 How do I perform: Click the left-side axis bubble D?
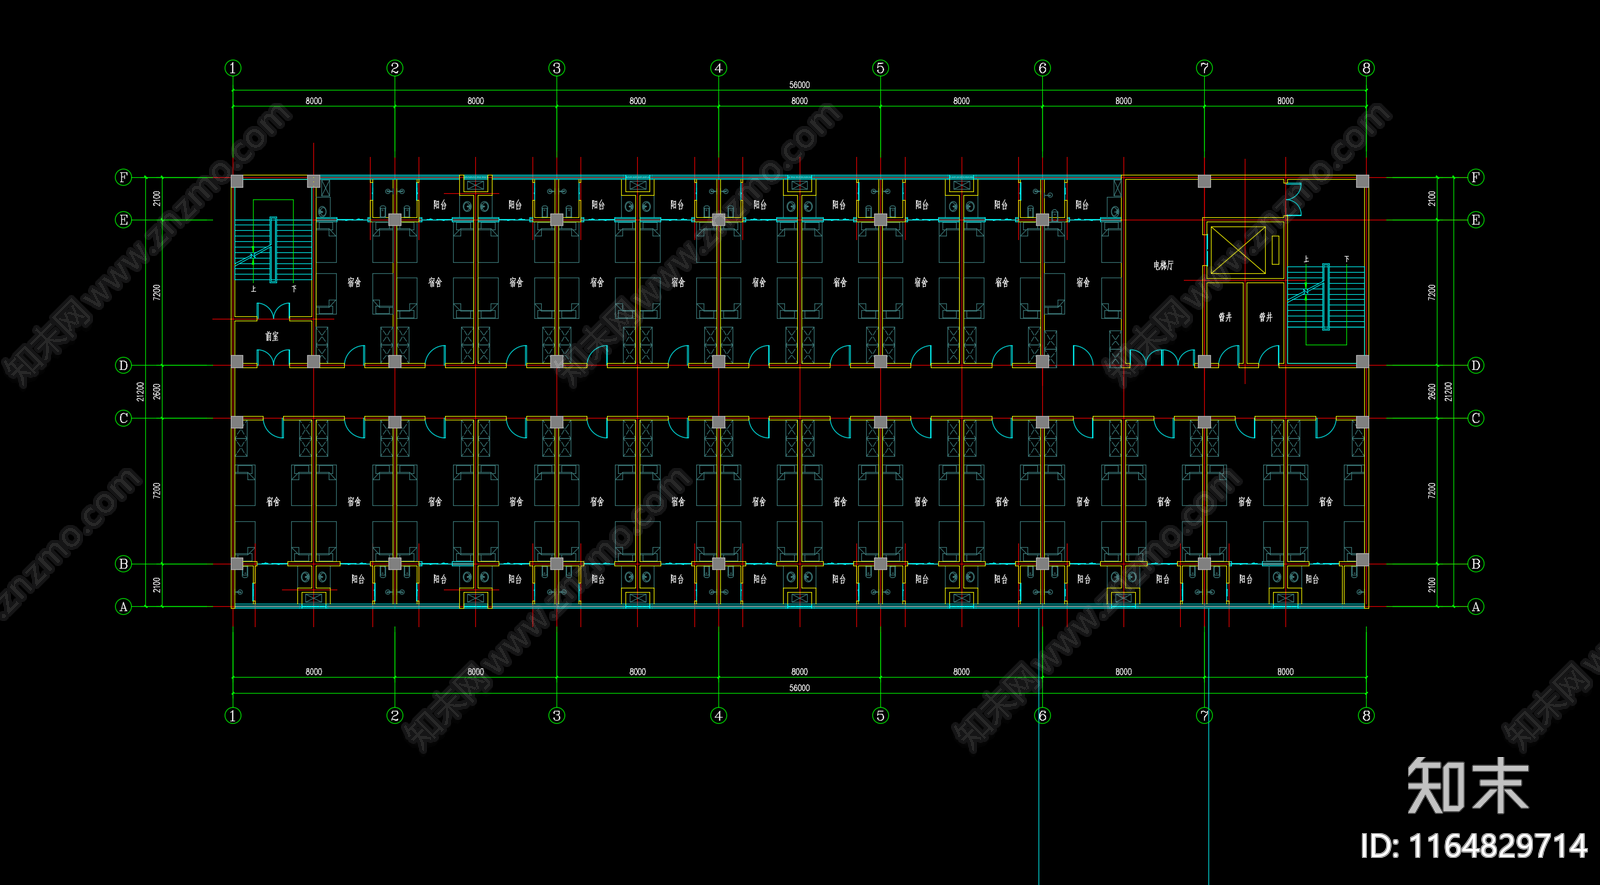(124, 366)
